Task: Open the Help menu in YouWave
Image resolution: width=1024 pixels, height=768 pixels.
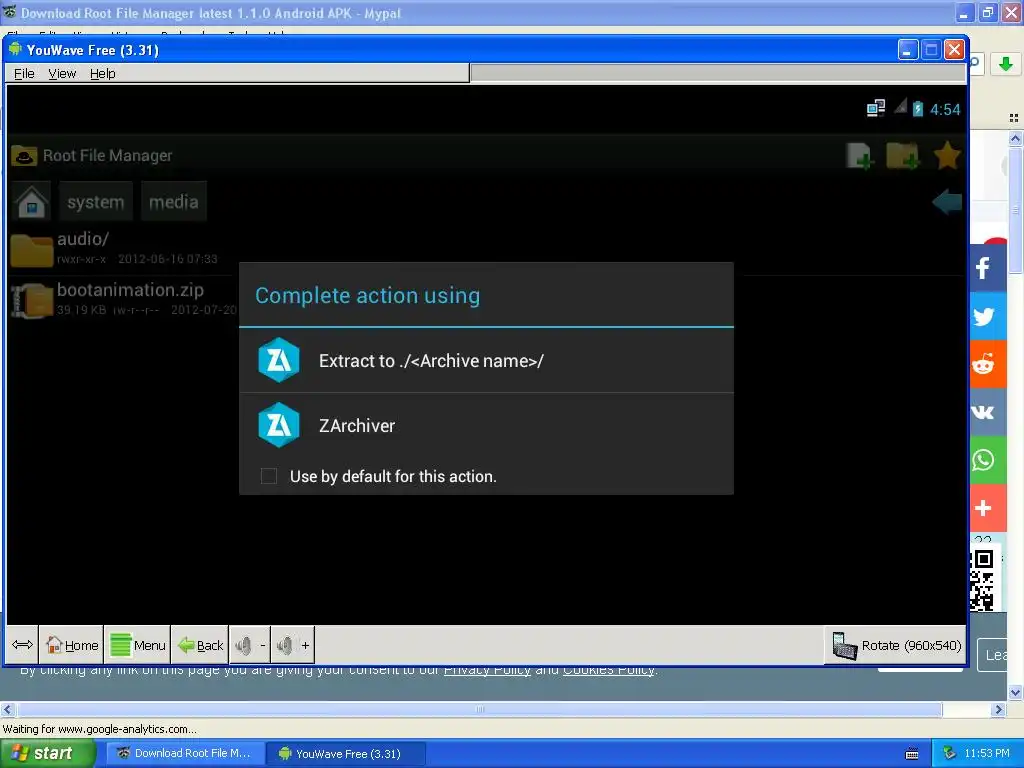Action: (103, 73)
